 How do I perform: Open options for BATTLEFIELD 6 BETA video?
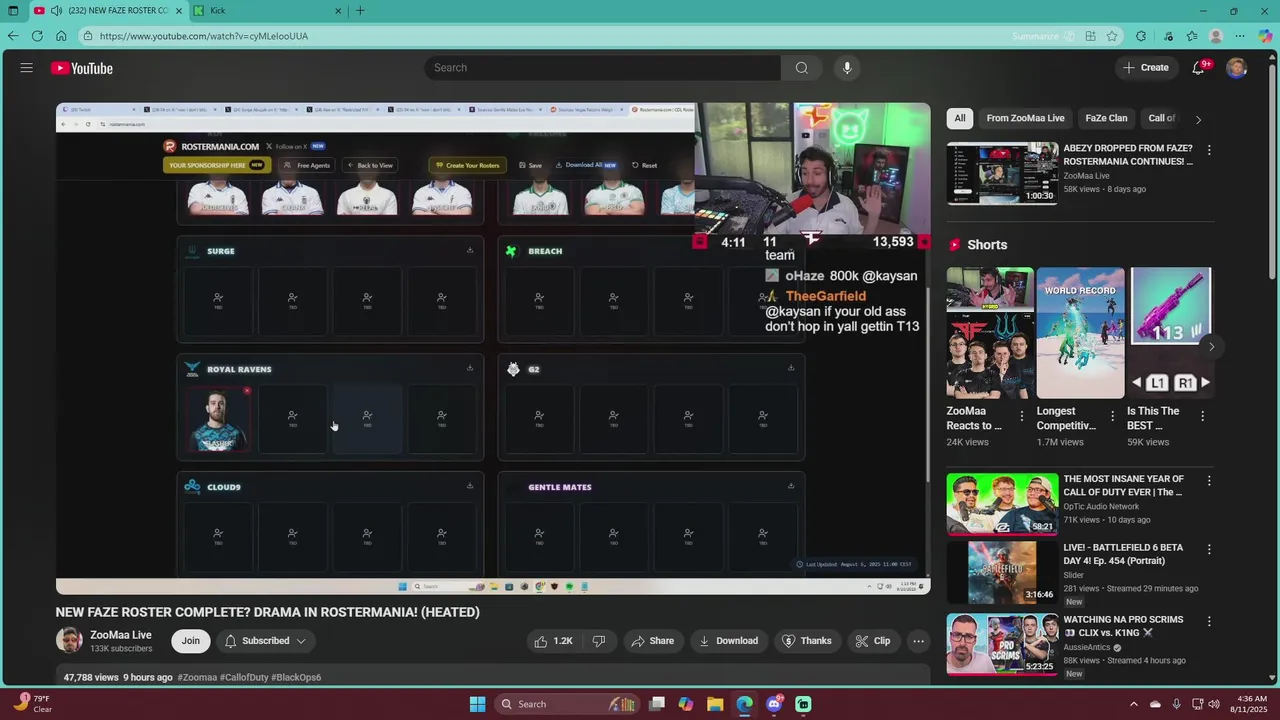[1209, 550]
